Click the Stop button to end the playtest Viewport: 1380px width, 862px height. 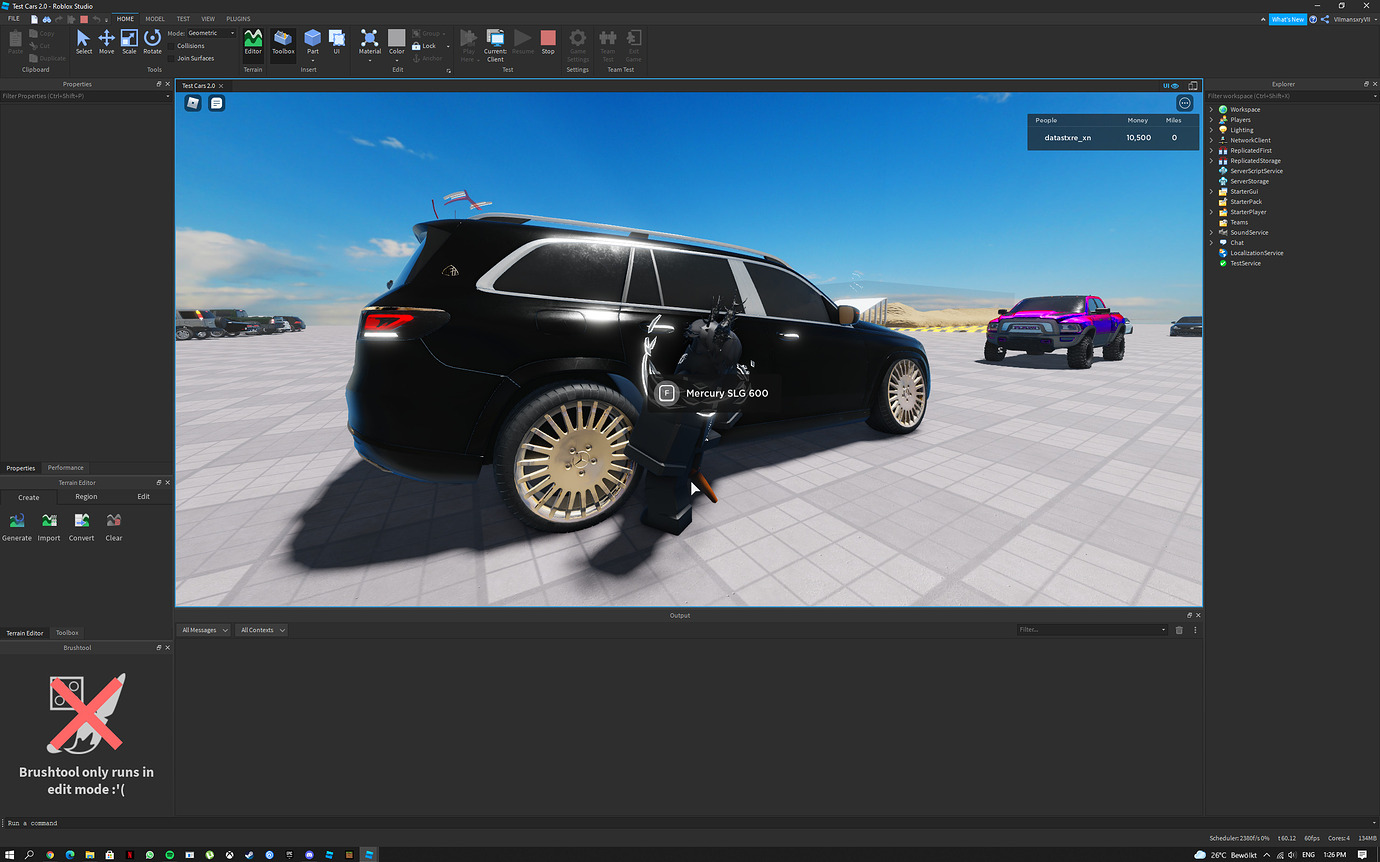(x=547, y=40)
